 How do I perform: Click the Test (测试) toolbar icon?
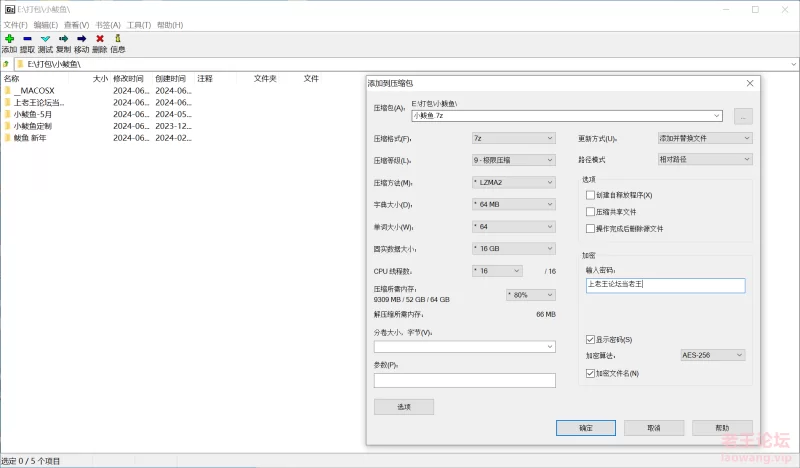coord(45,39)
